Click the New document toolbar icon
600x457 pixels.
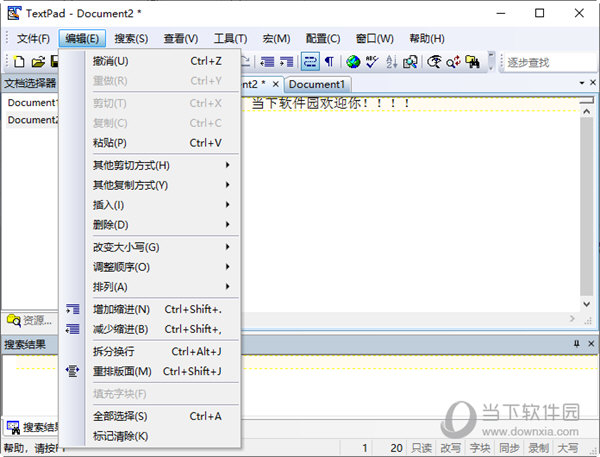point(19,62)
